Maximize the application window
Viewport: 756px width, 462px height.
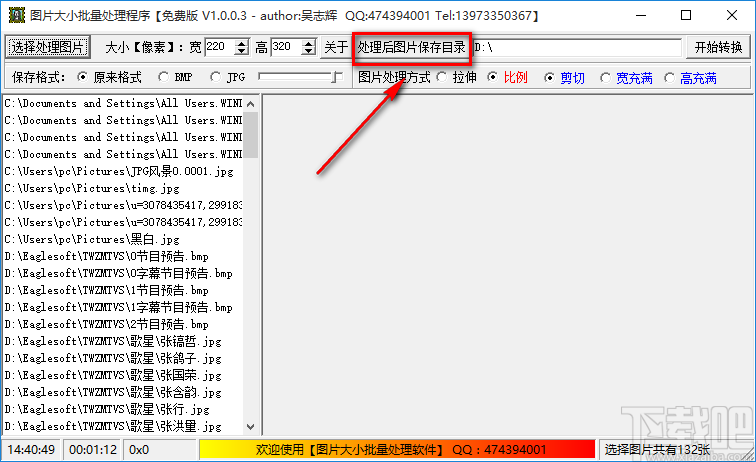tap(686, 15)
